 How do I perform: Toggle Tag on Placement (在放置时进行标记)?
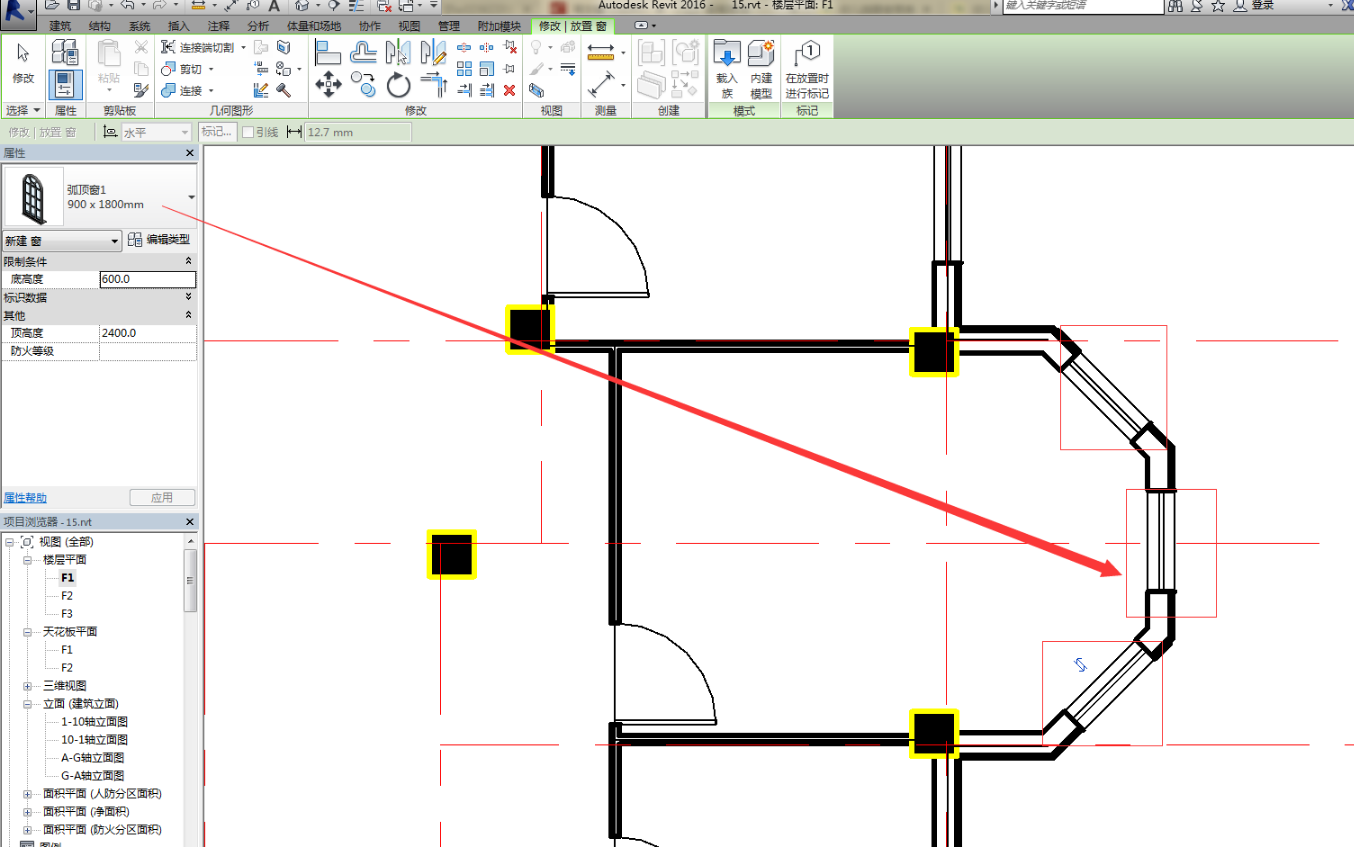tap(806, 68)
